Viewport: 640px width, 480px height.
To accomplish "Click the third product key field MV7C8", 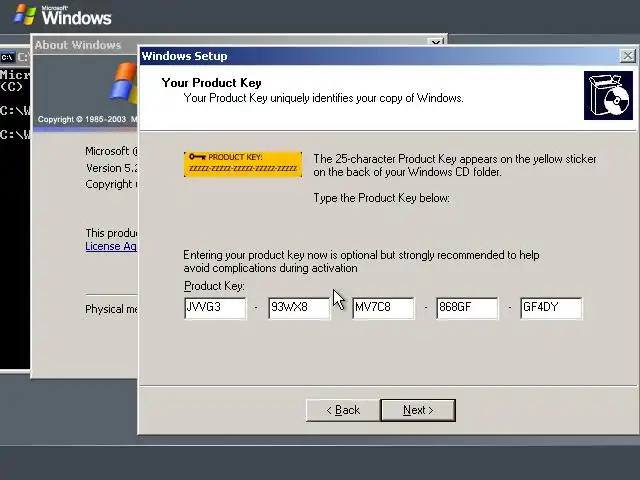I will [383, 308].
